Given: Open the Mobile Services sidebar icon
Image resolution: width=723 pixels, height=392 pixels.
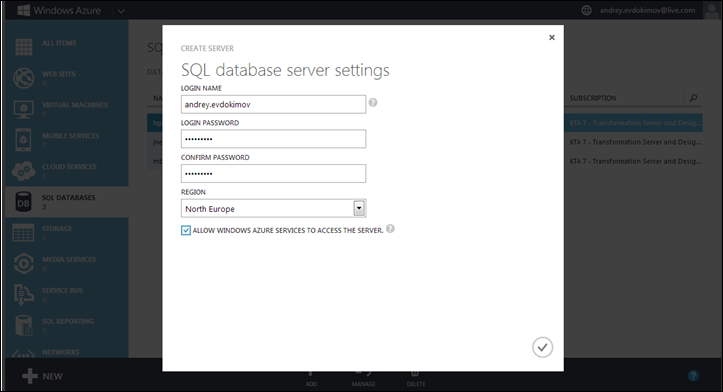Looking at the screenshot, I should [x=24, y=140].
